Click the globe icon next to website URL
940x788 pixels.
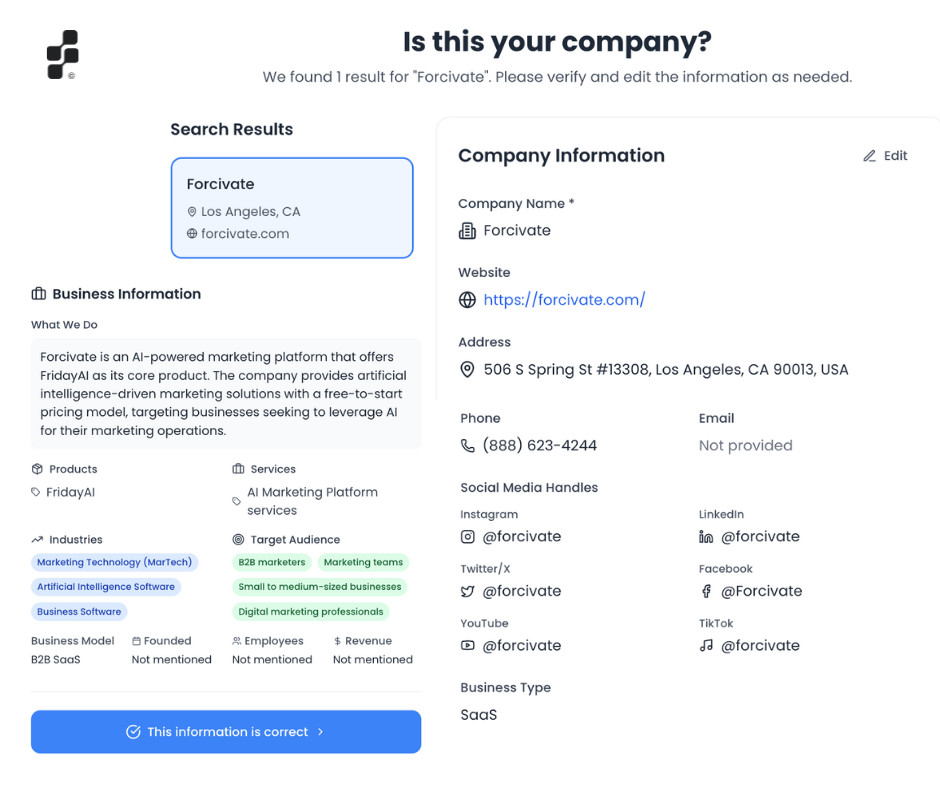click(467, 300)
